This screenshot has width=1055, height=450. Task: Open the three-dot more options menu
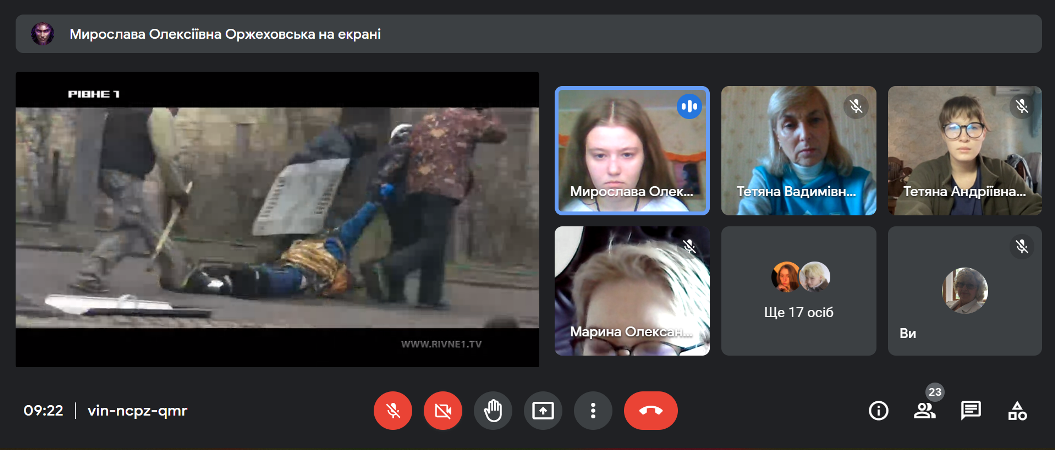593,410
